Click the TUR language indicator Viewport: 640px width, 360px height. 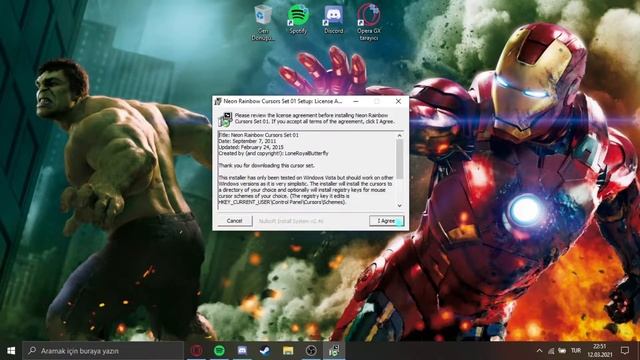[x=576, y=351]
